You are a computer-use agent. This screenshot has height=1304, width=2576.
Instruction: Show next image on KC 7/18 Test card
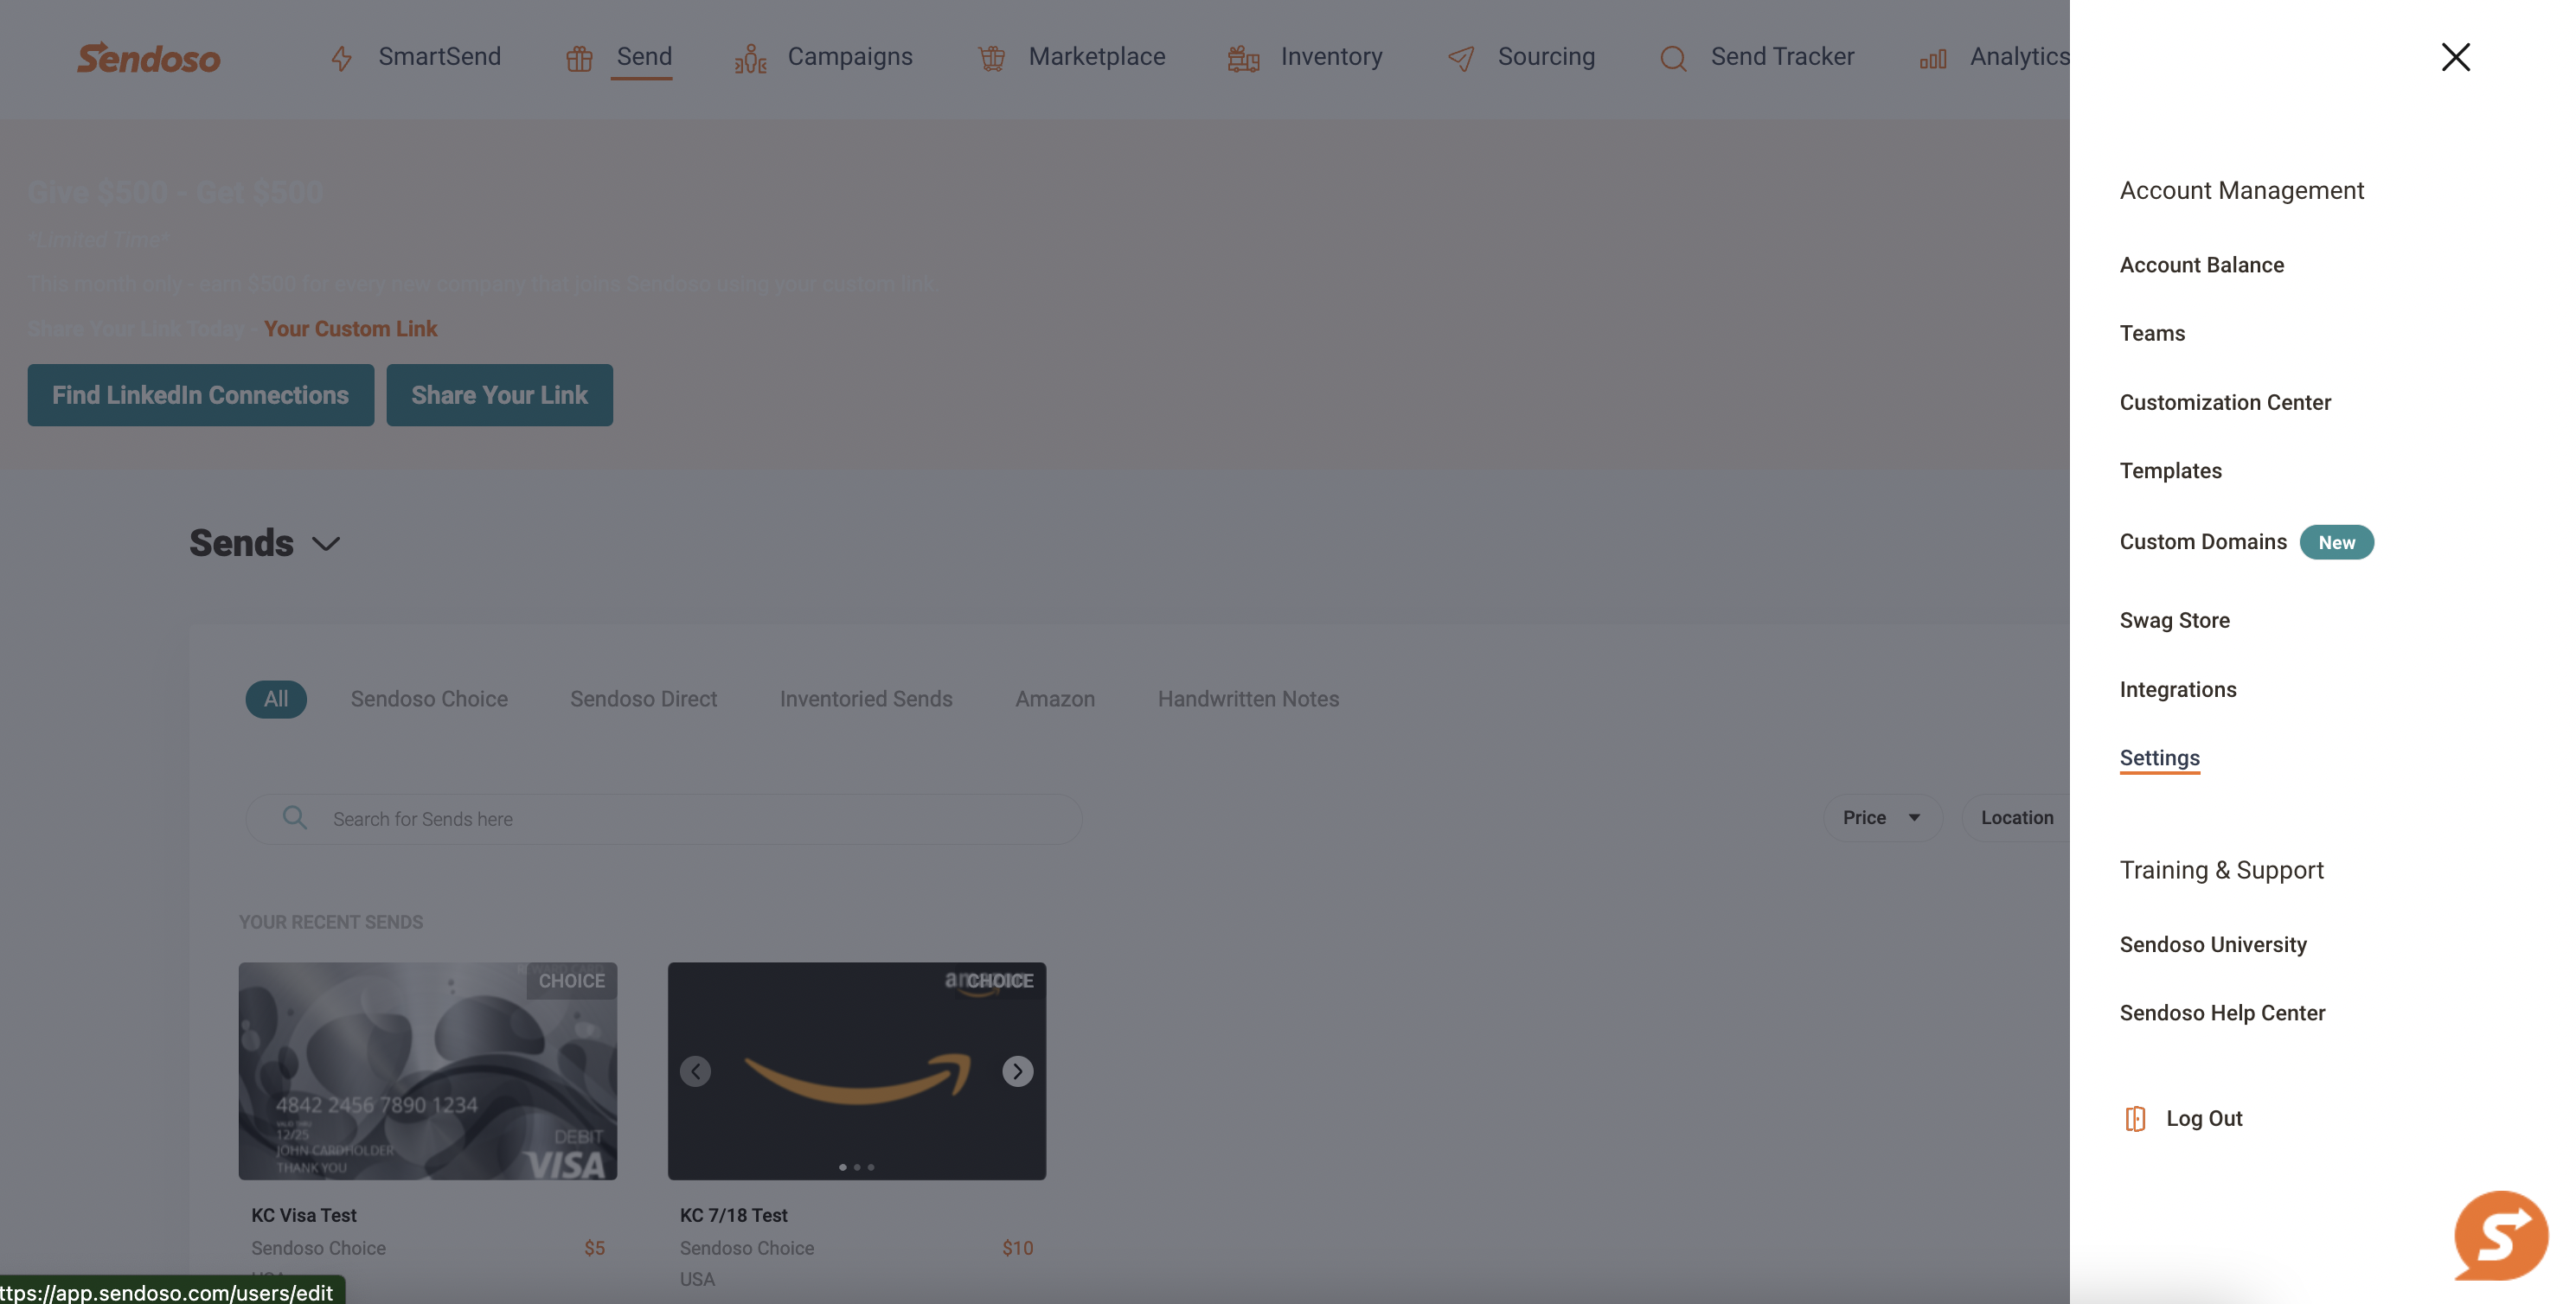[x=1017, y=1071]
